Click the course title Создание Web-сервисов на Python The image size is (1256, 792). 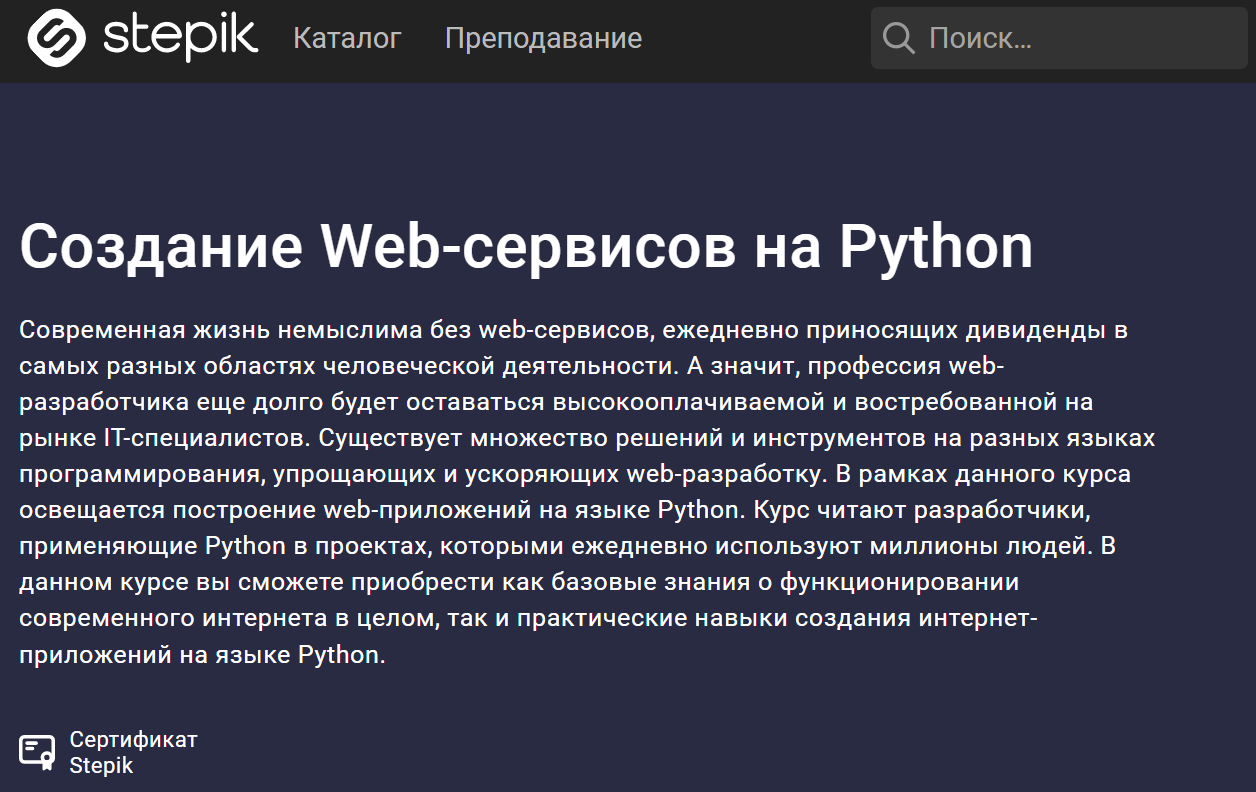pyautogui.click(x=526, y=246)
